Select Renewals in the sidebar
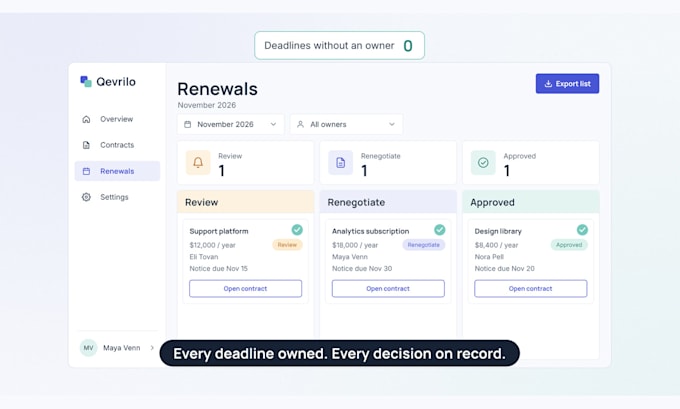Viewport: 680px width, 409px height. (x=117, y=171)
